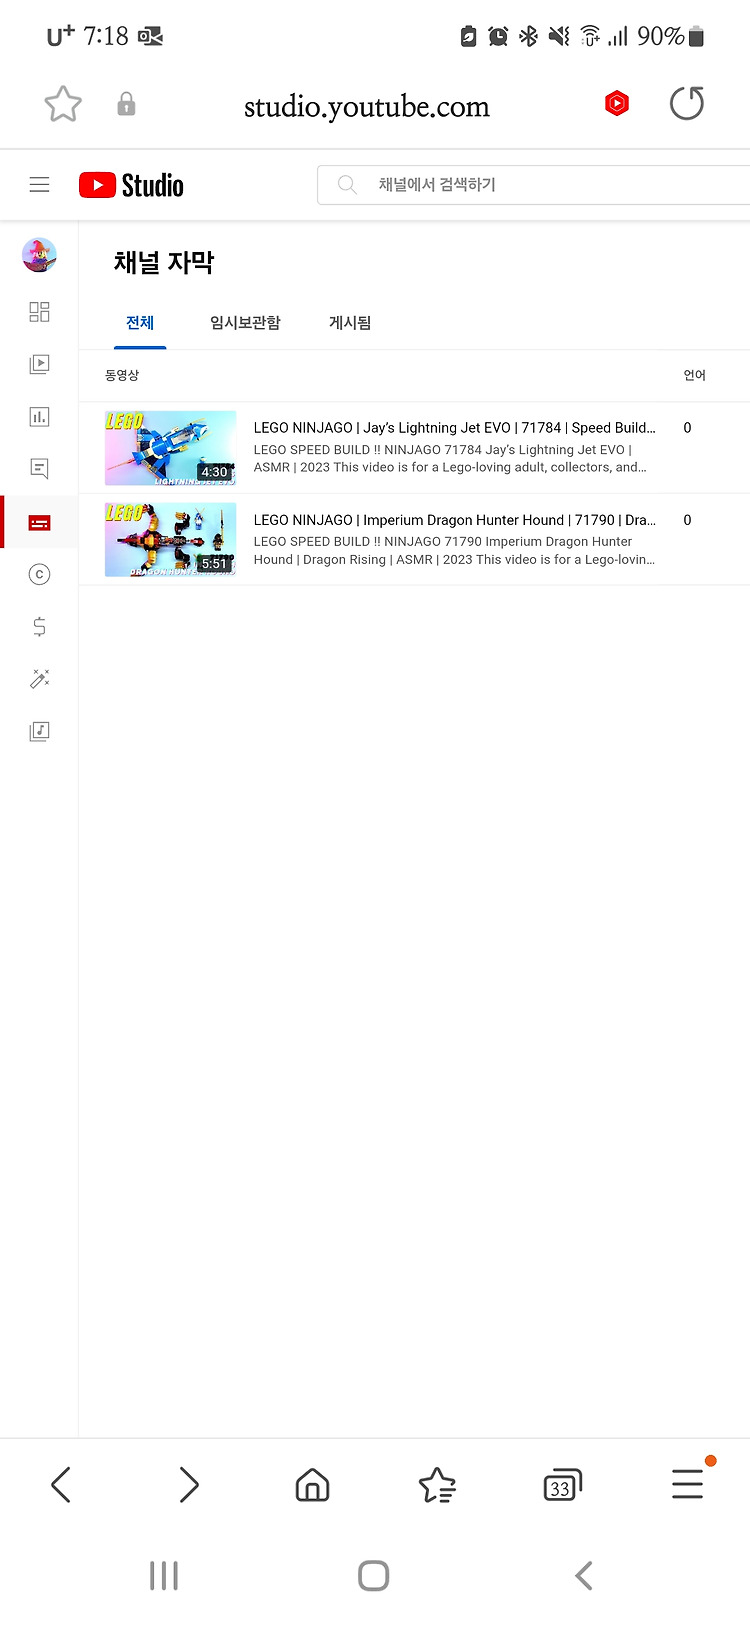This screenshot has width=750, height=1625.
Task: Open the Dashboard sidebar icon
Action: pyautogui.click(x=39, y=312)
